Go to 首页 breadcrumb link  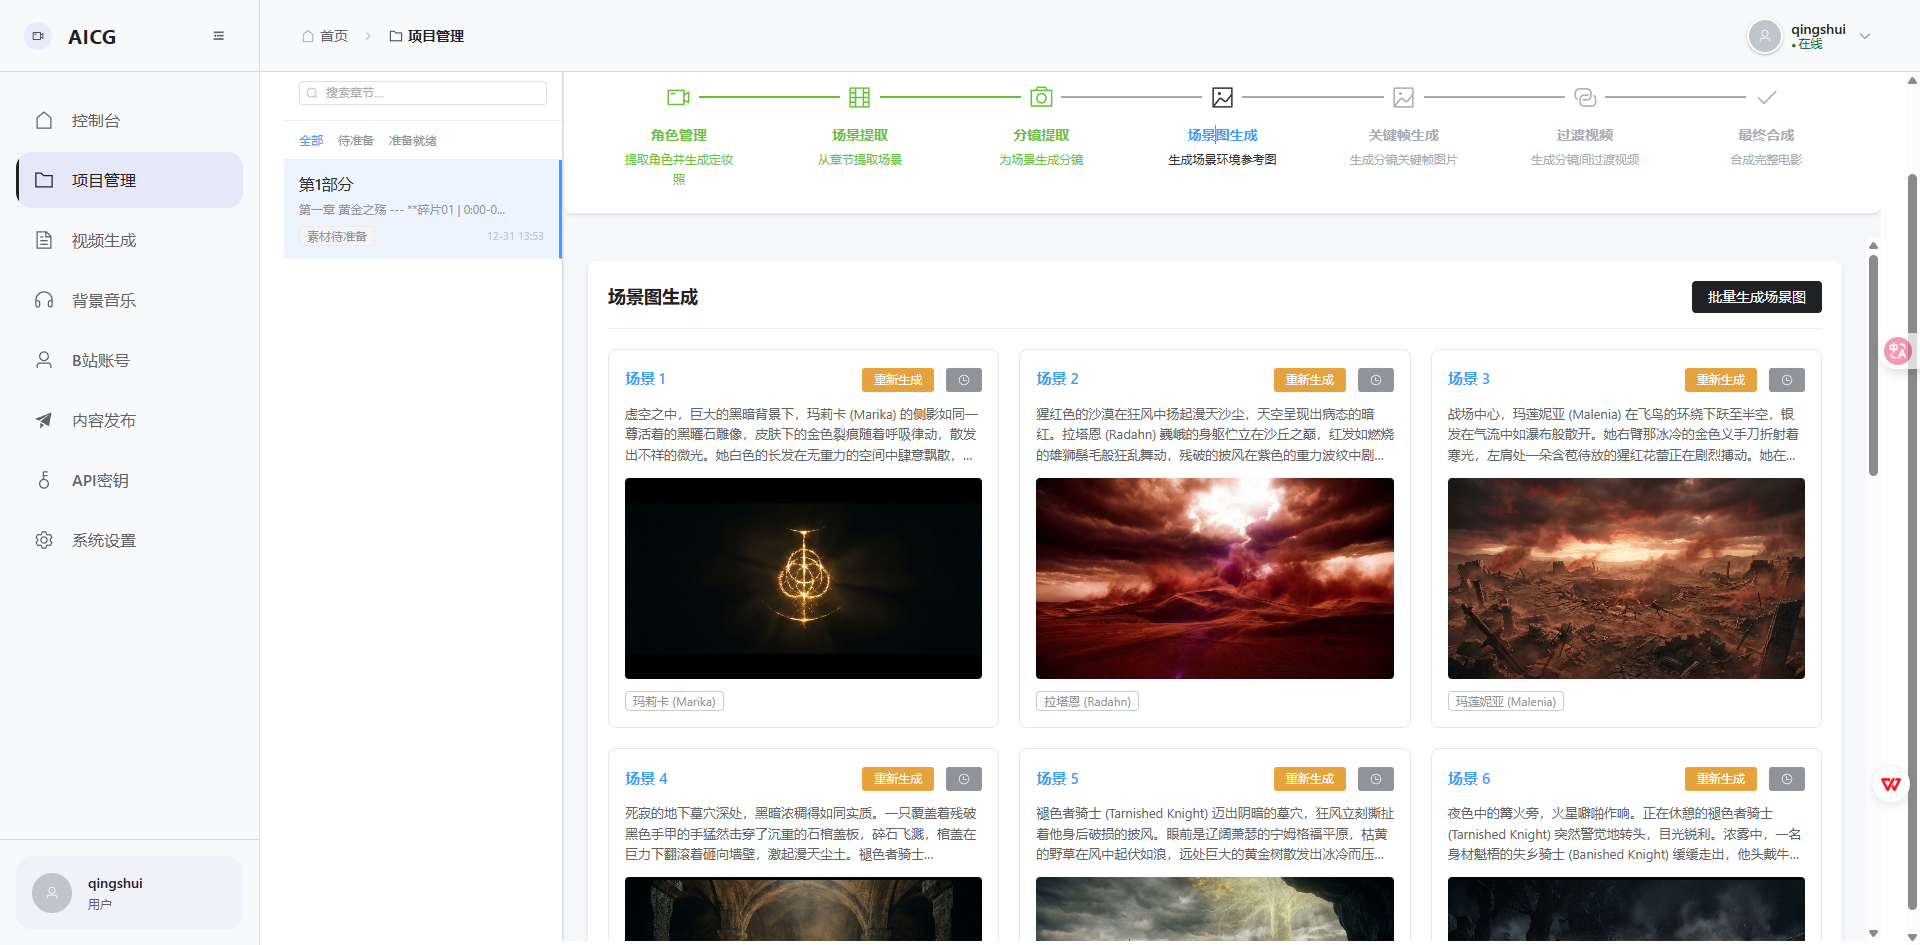point(325,36)
